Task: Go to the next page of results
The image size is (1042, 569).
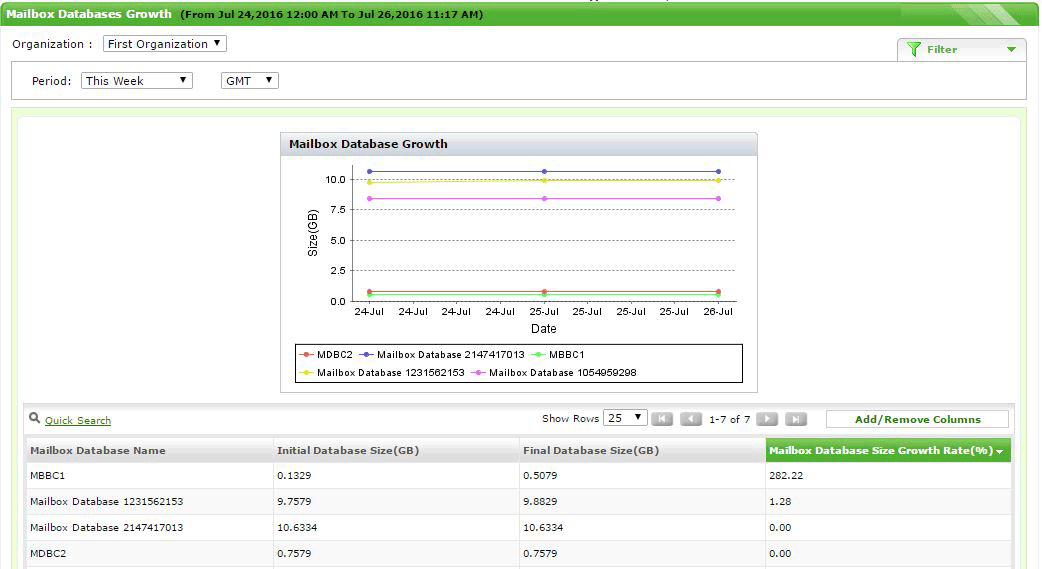Action: pos(767,419)
